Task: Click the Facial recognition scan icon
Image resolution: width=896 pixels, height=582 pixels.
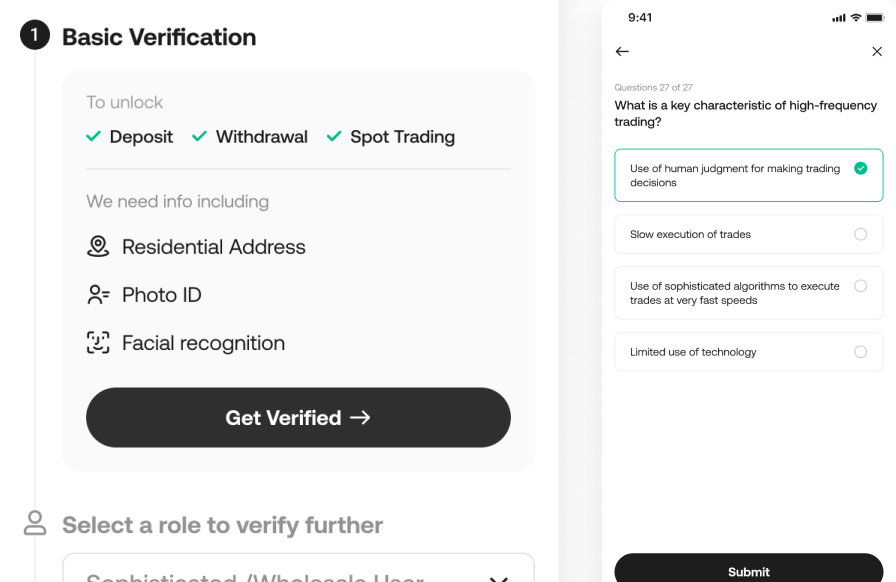Action: click(98, 343)
